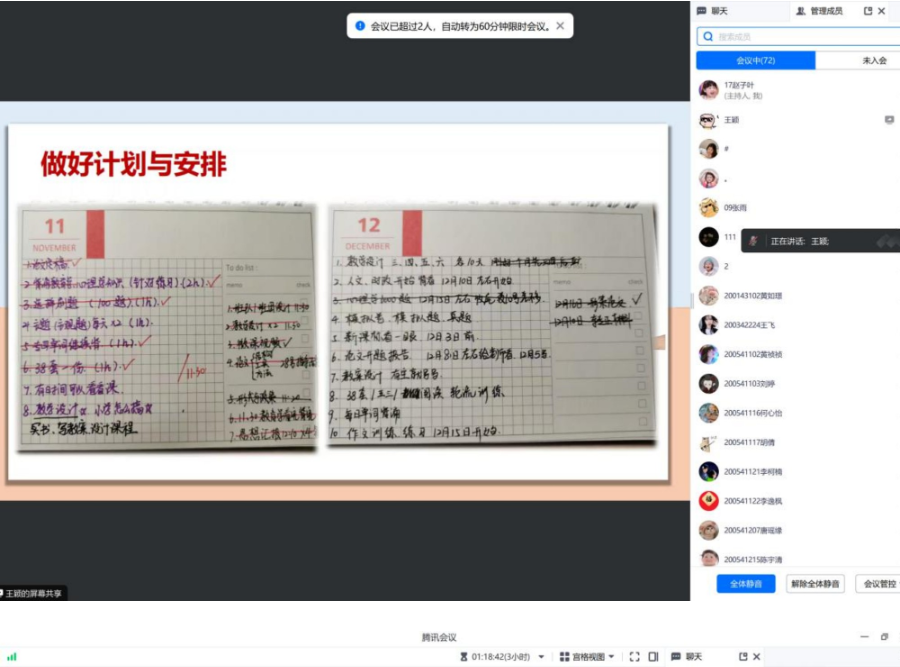
Task: Click the green network signal indicator
Action: (x=12, y=657)
